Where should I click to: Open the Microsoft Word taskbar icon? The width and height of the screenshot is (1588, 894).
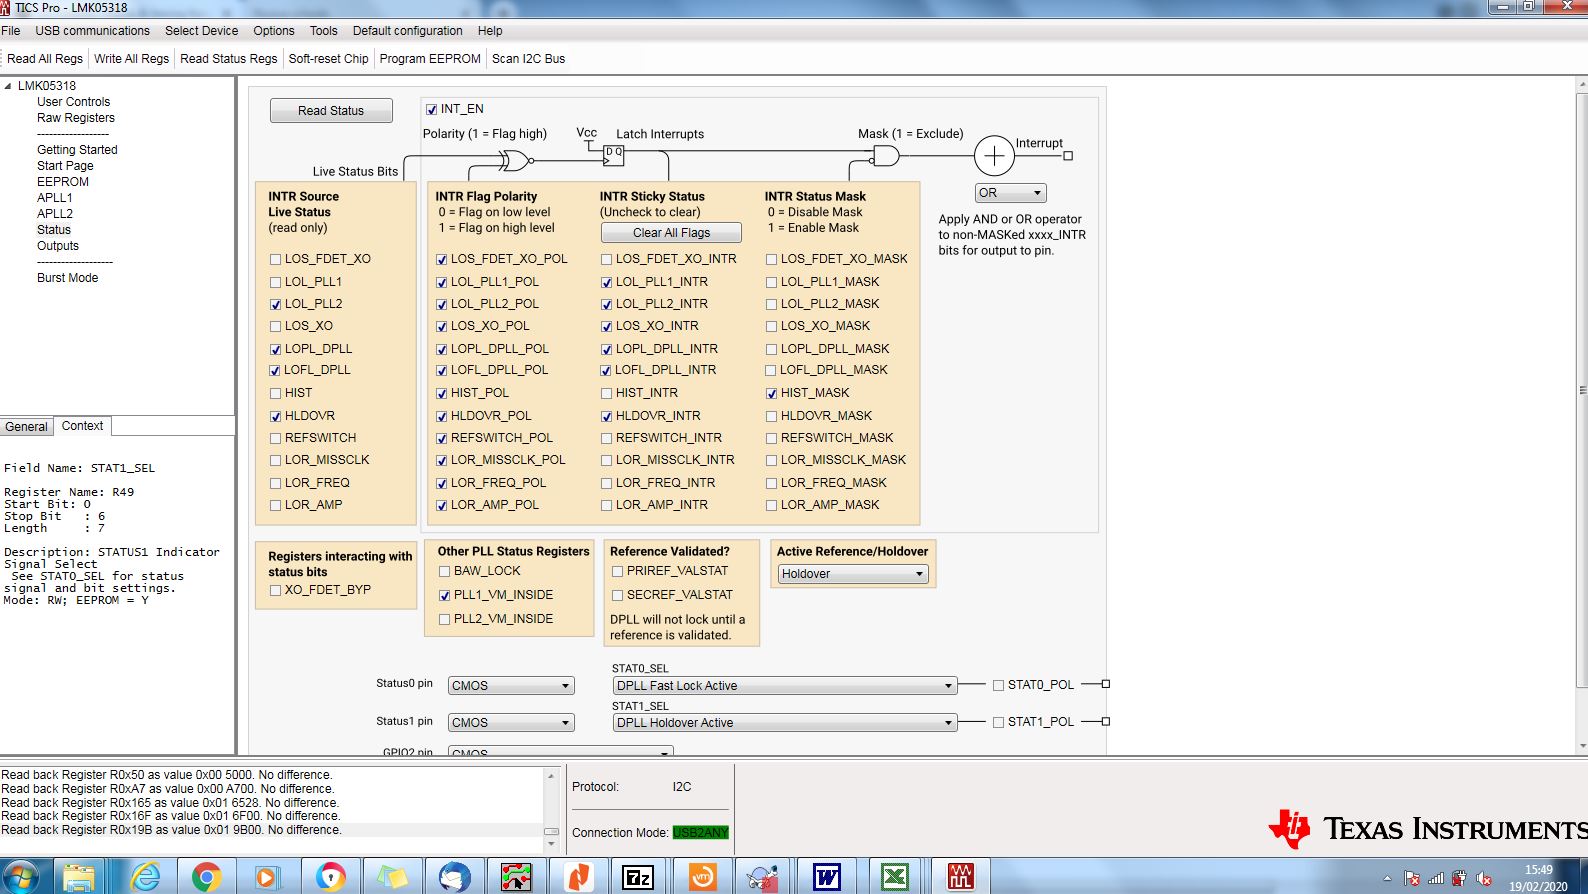826,877
